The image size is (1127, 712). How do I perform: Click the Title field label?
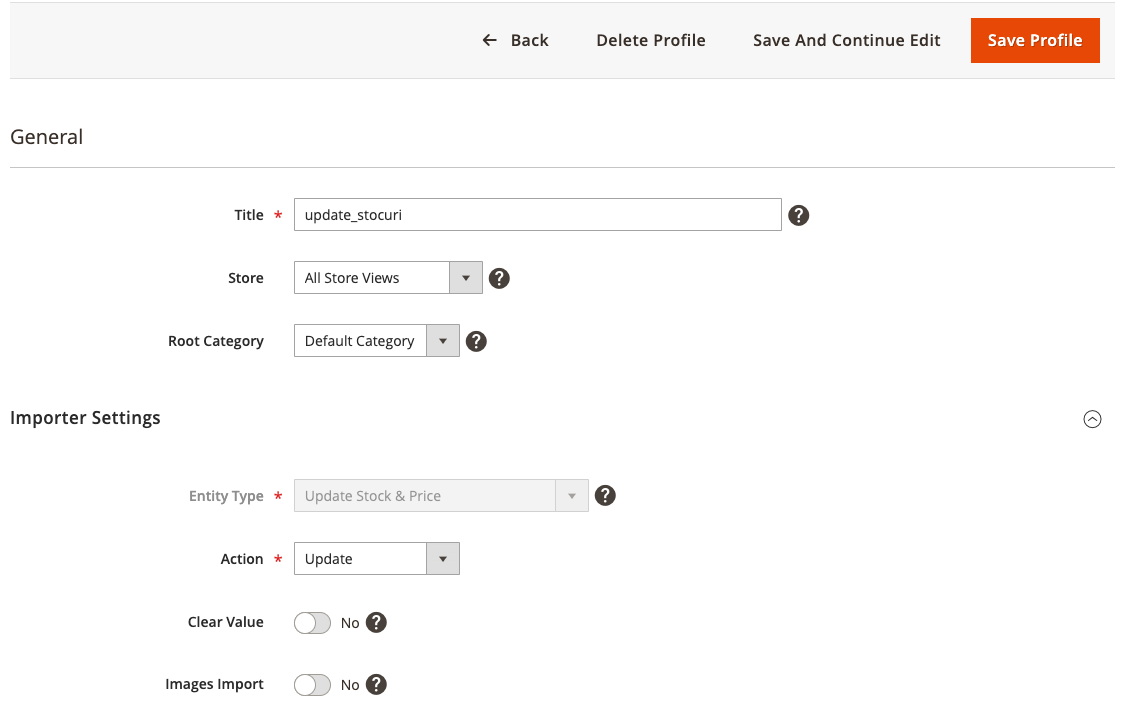point(249,215)
